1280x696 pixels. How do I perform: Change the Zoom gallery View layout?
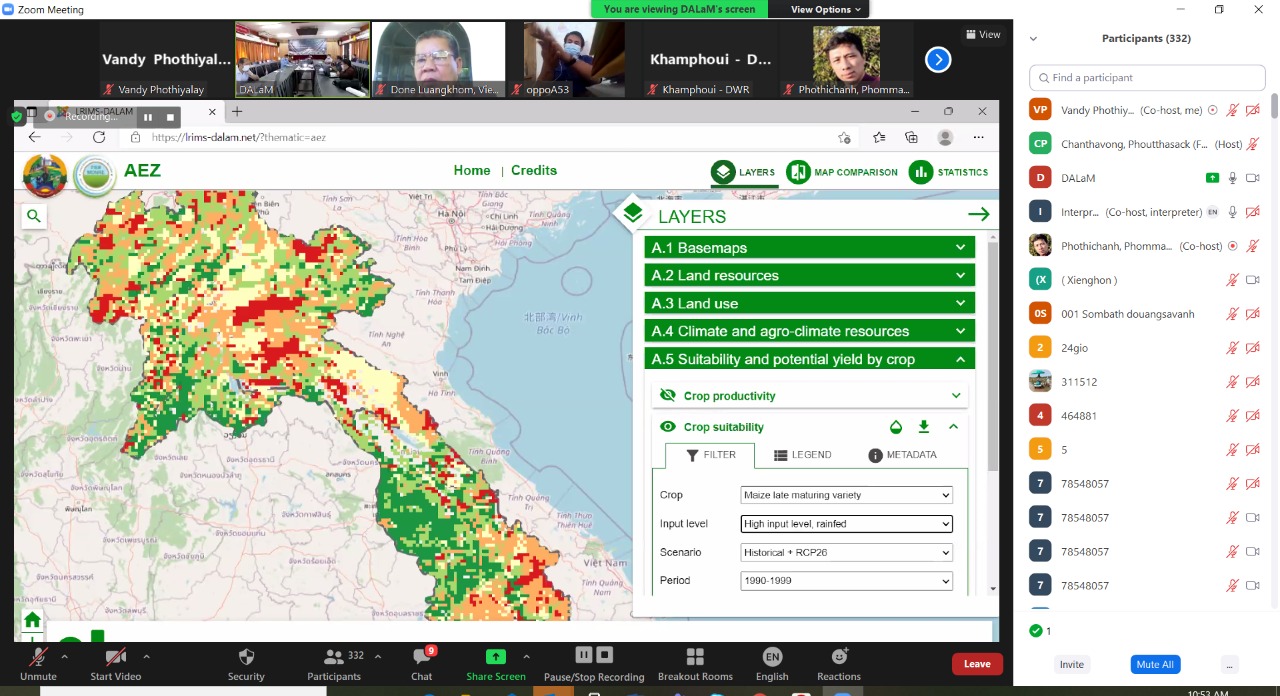pyautogui.click(x=983, y=35)
